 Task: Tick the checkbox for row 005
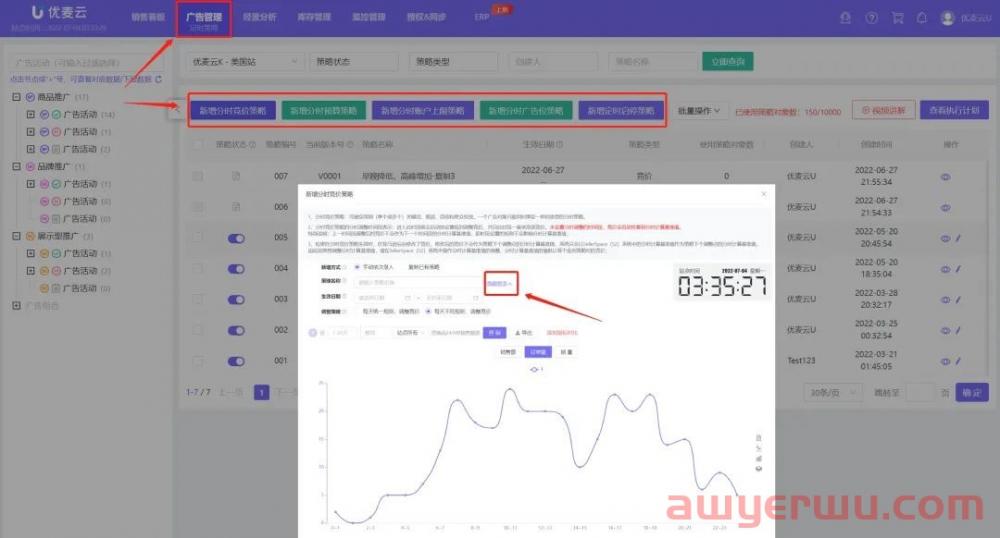coord(198,237)
